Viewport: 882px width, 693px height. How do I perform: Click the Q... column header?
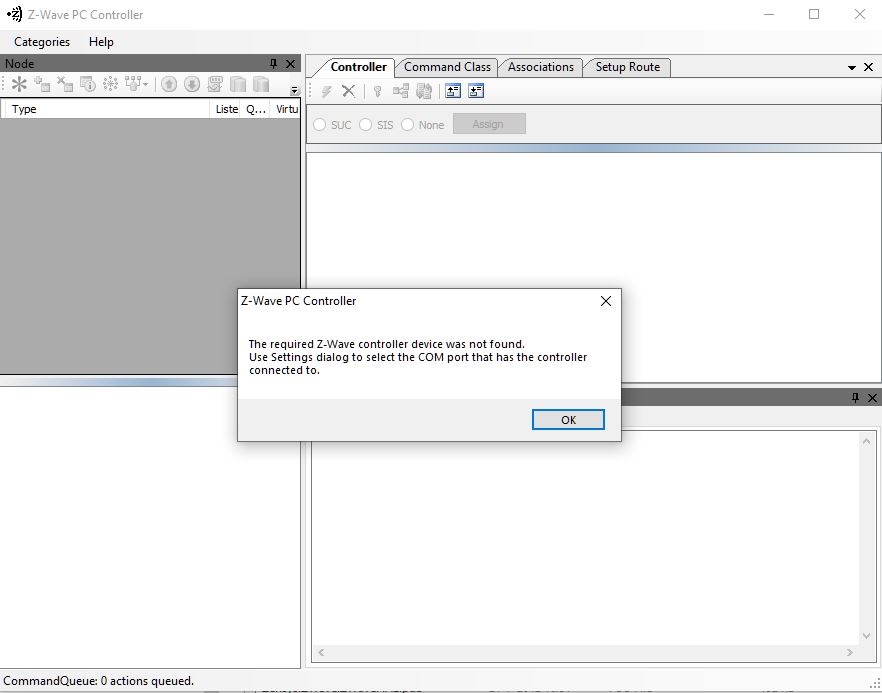pyautogui.click(x=256, y=109)
